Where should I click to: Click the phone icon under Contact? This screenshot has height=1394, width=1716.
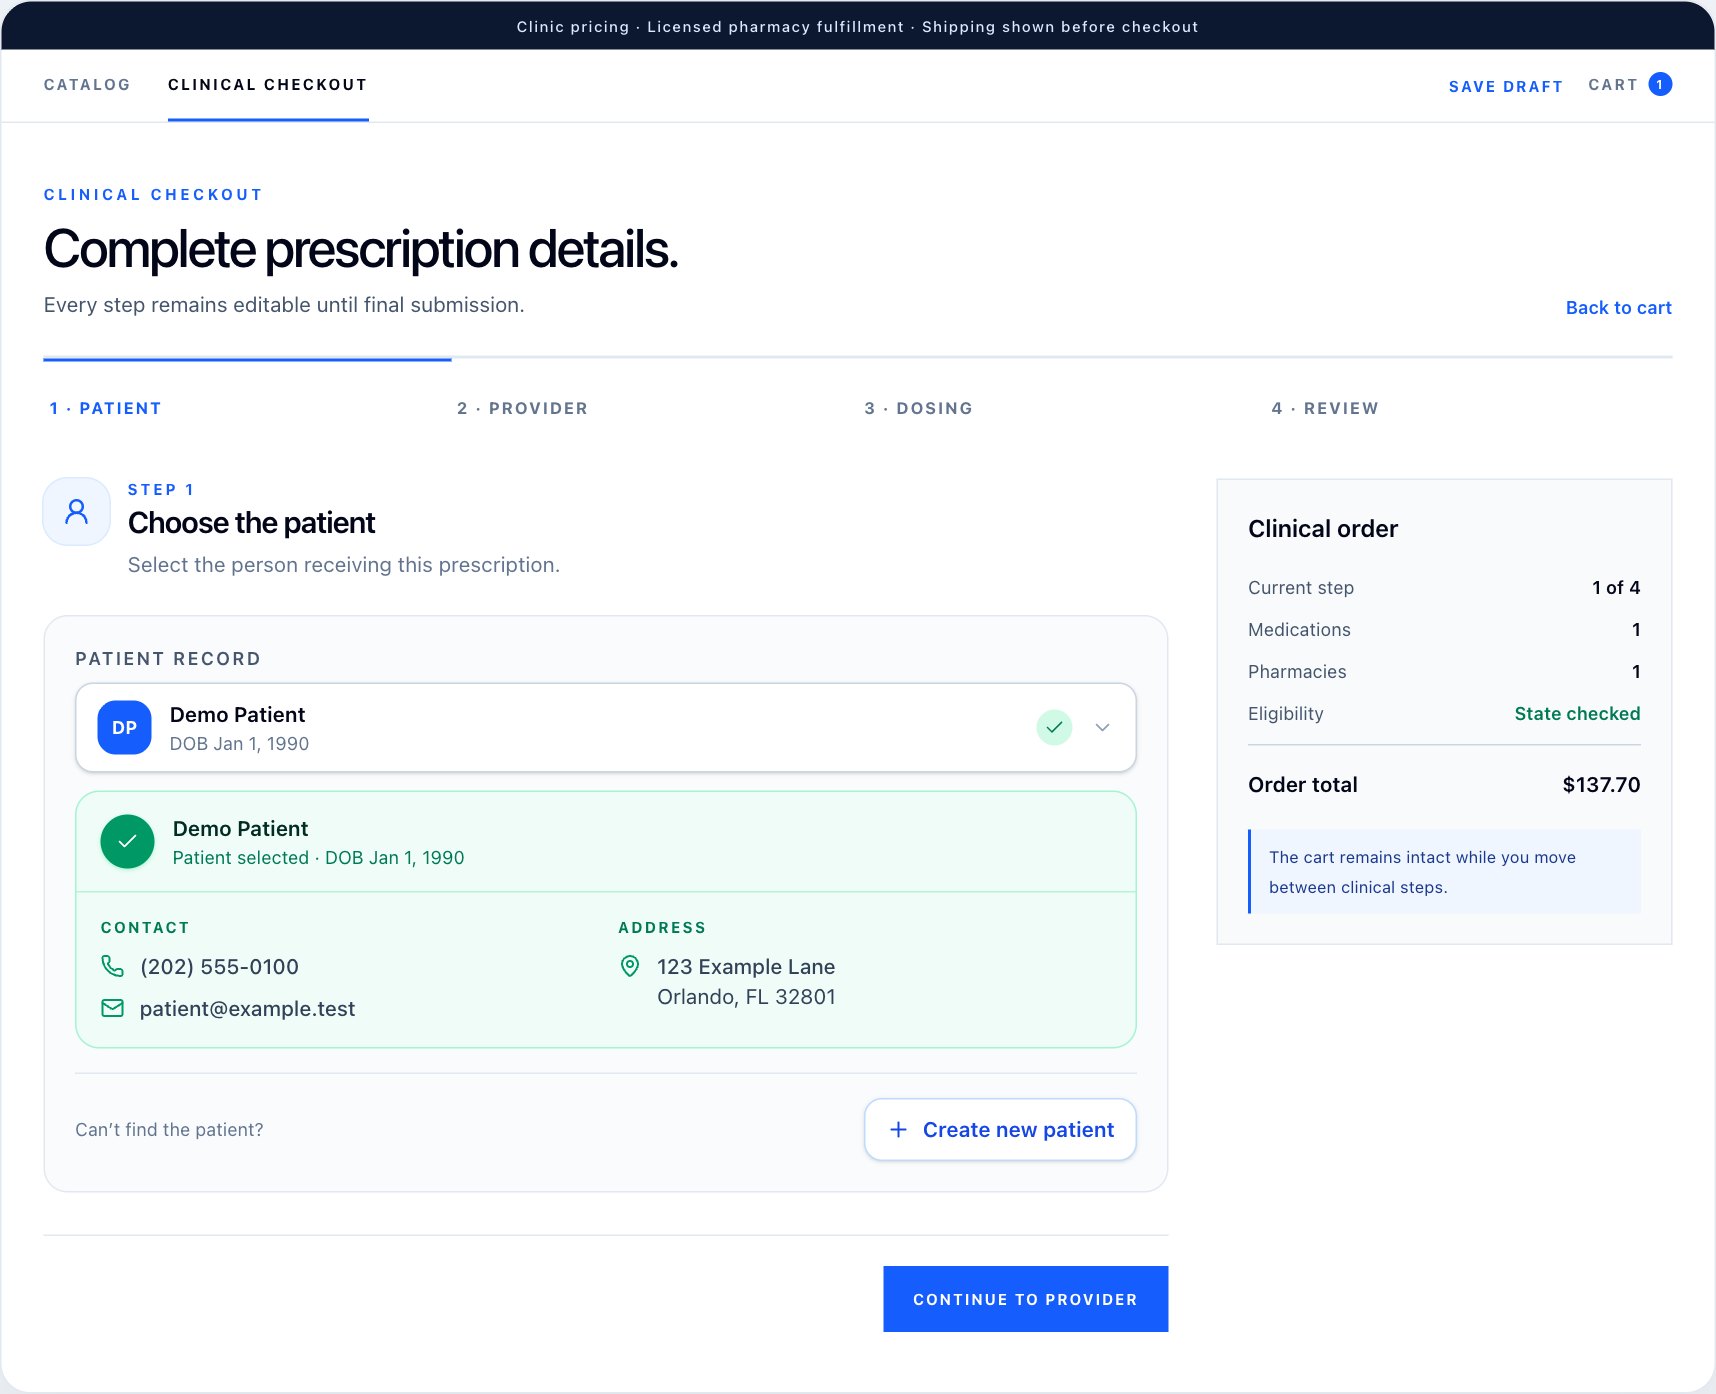pos(113,966)
